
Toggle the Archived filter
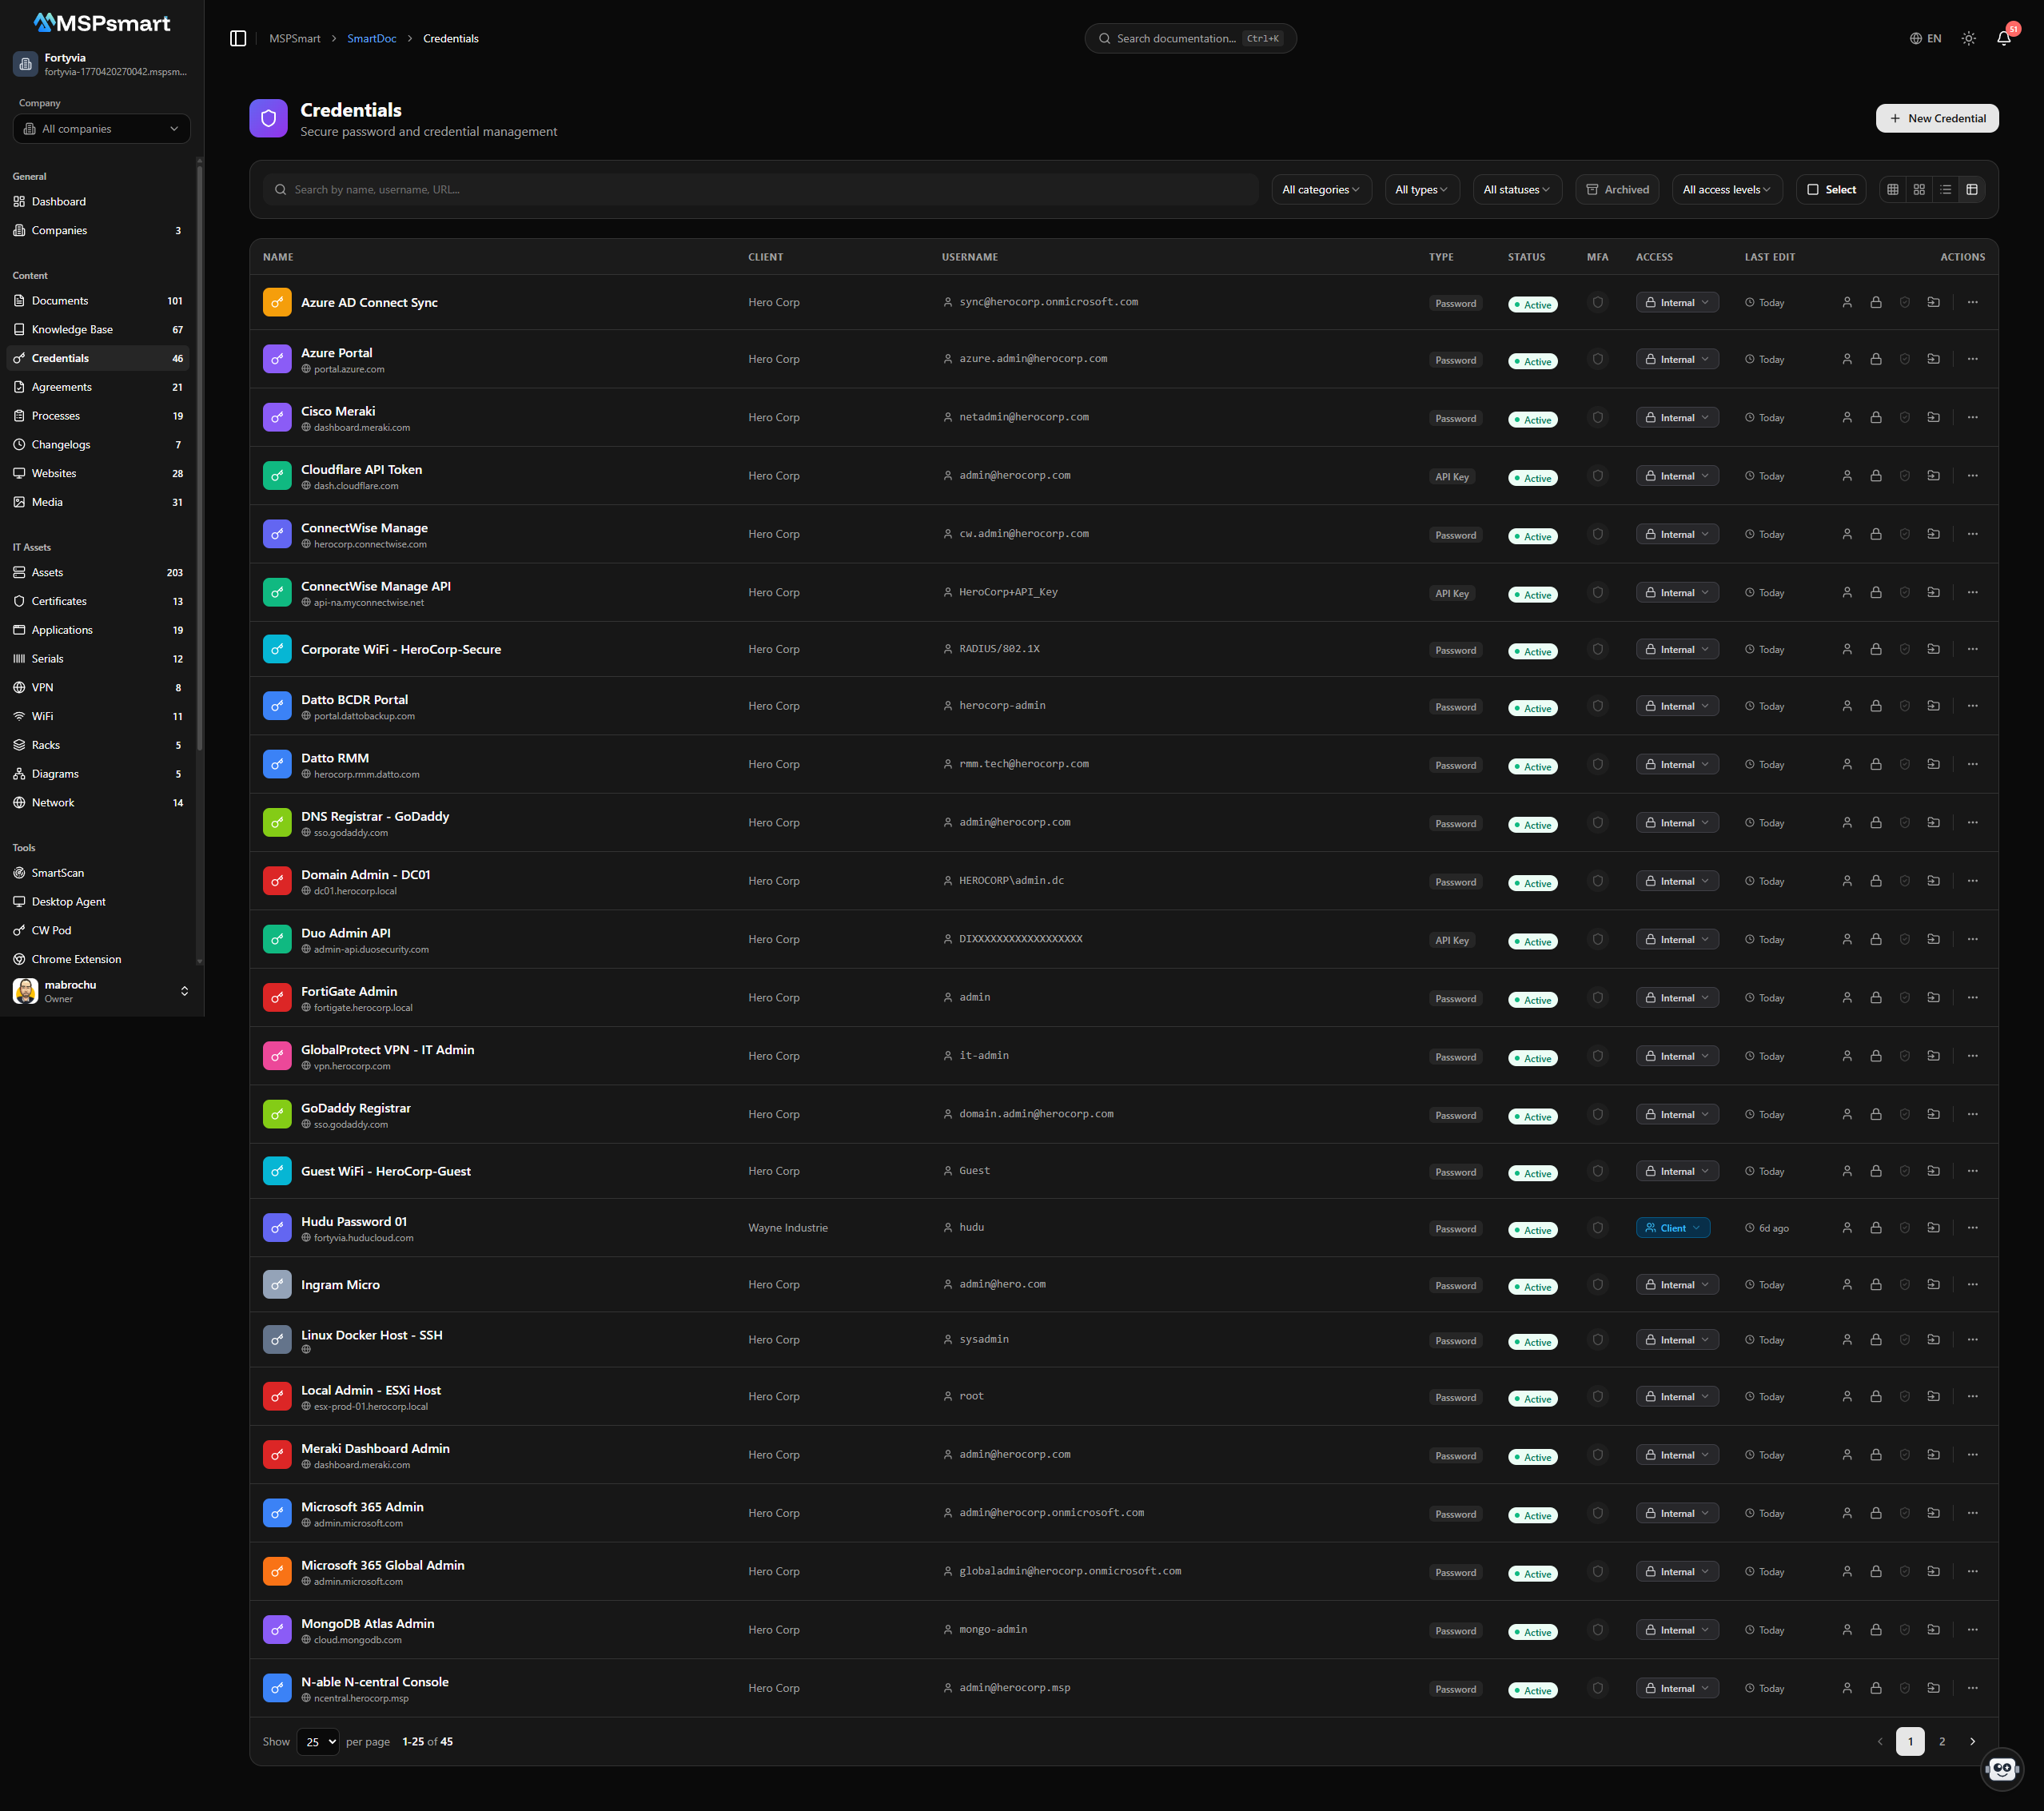[x=1616, y=189]
